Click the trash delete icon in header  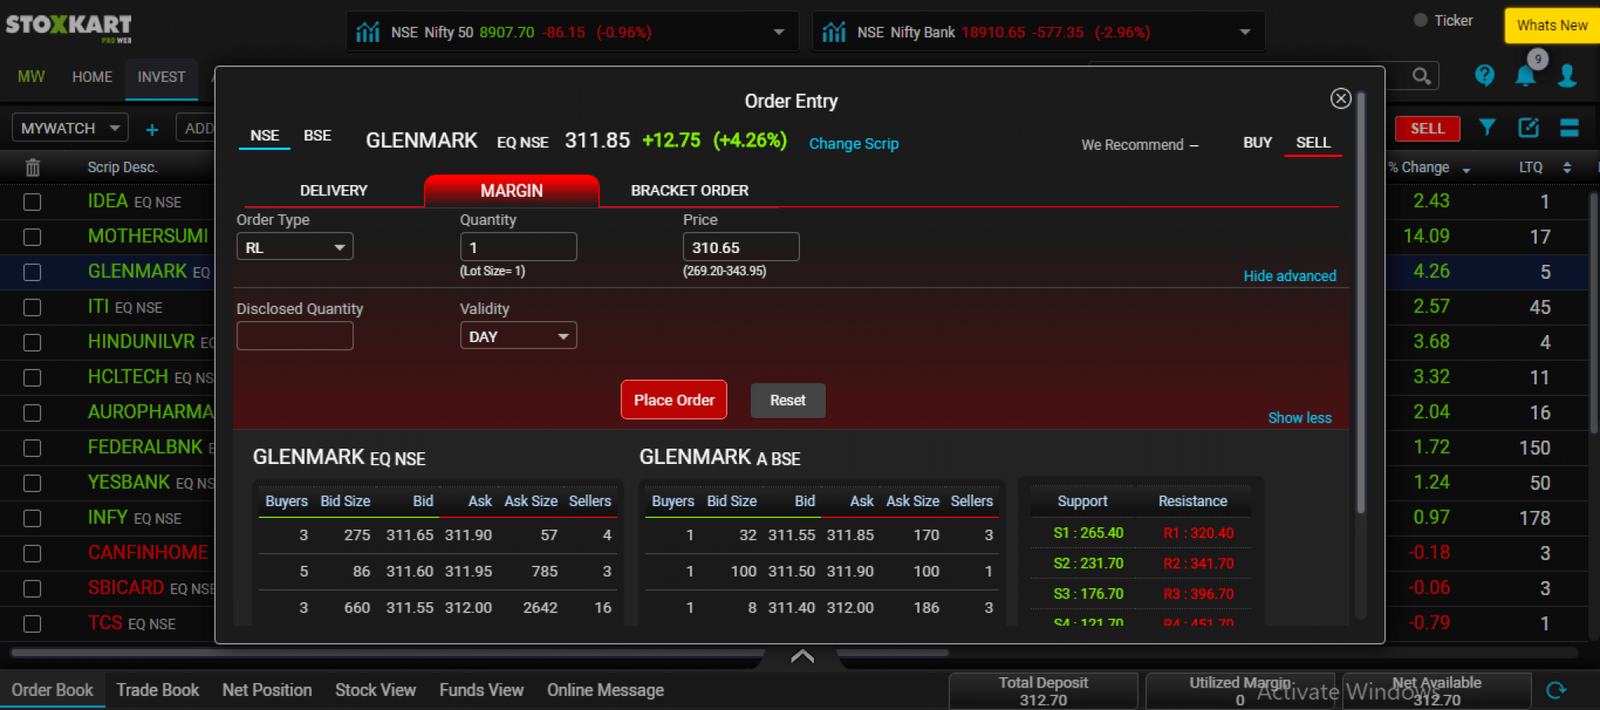point(32,167)
